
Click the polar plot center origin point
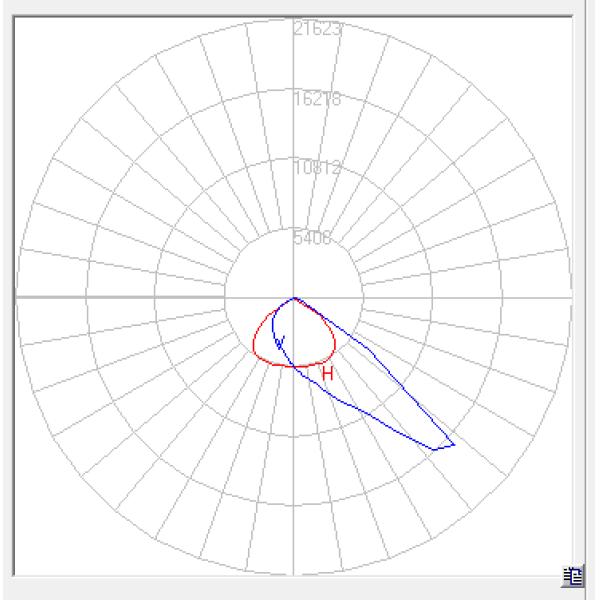tap(293, 298)
